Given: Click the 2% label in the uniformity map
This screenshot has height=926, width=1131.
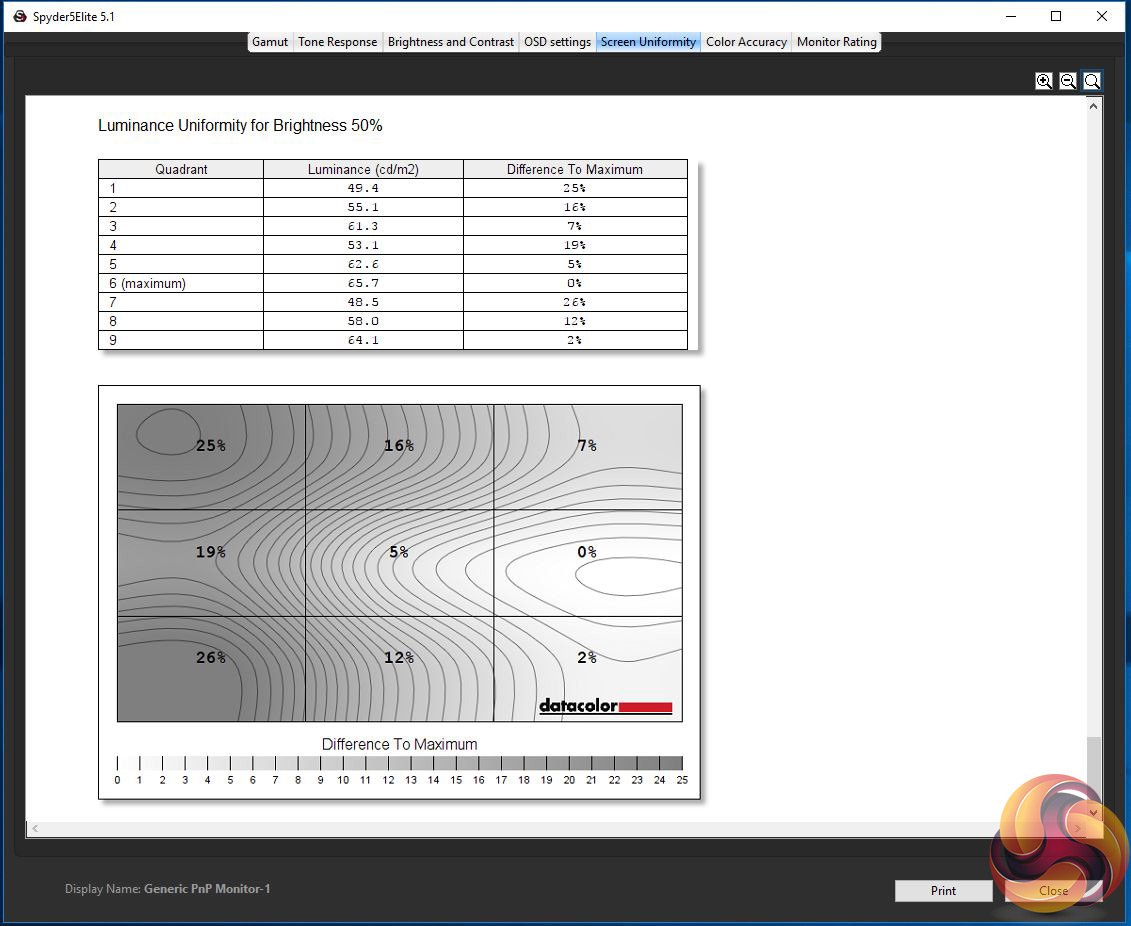Looking at the screenshot, I should tap(586, 657).
